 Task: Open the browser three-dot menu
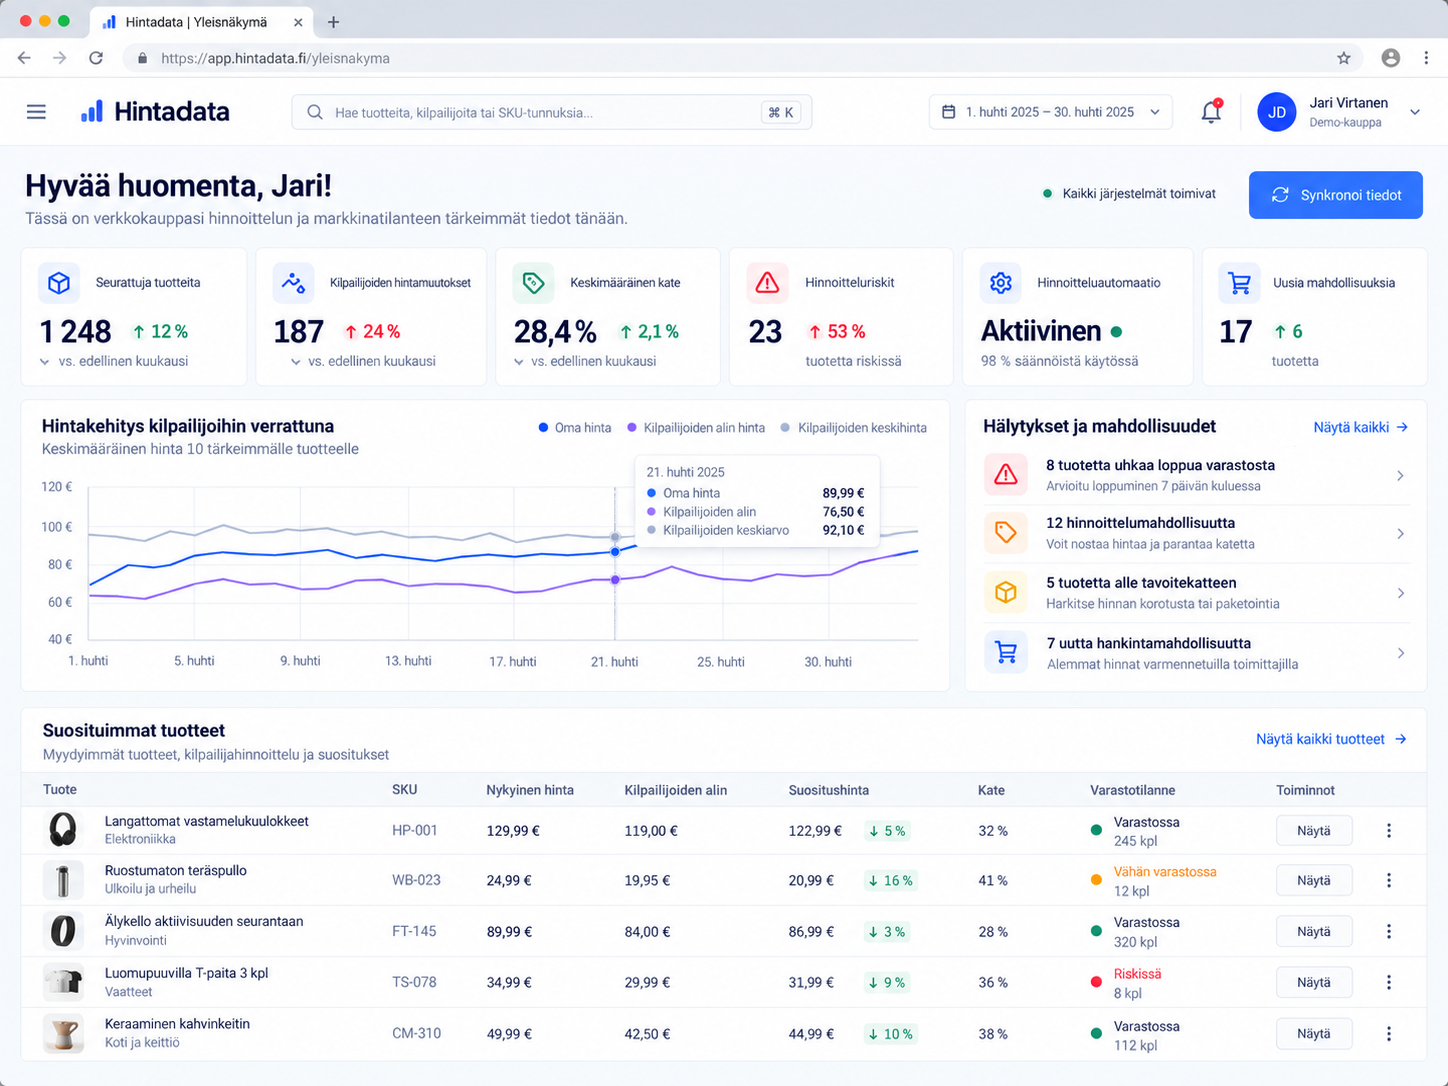click(1426, 58)
